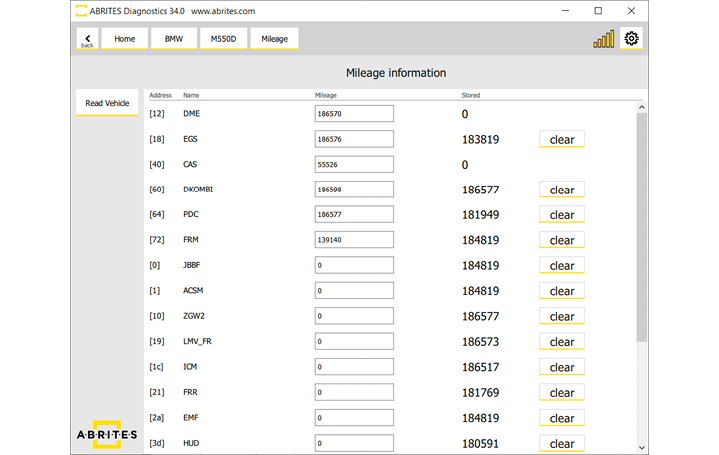Image resolution: width=719 pixels, height=455 pixels.
Task: Click the DME mileage input field
Action: coord(354,114)
